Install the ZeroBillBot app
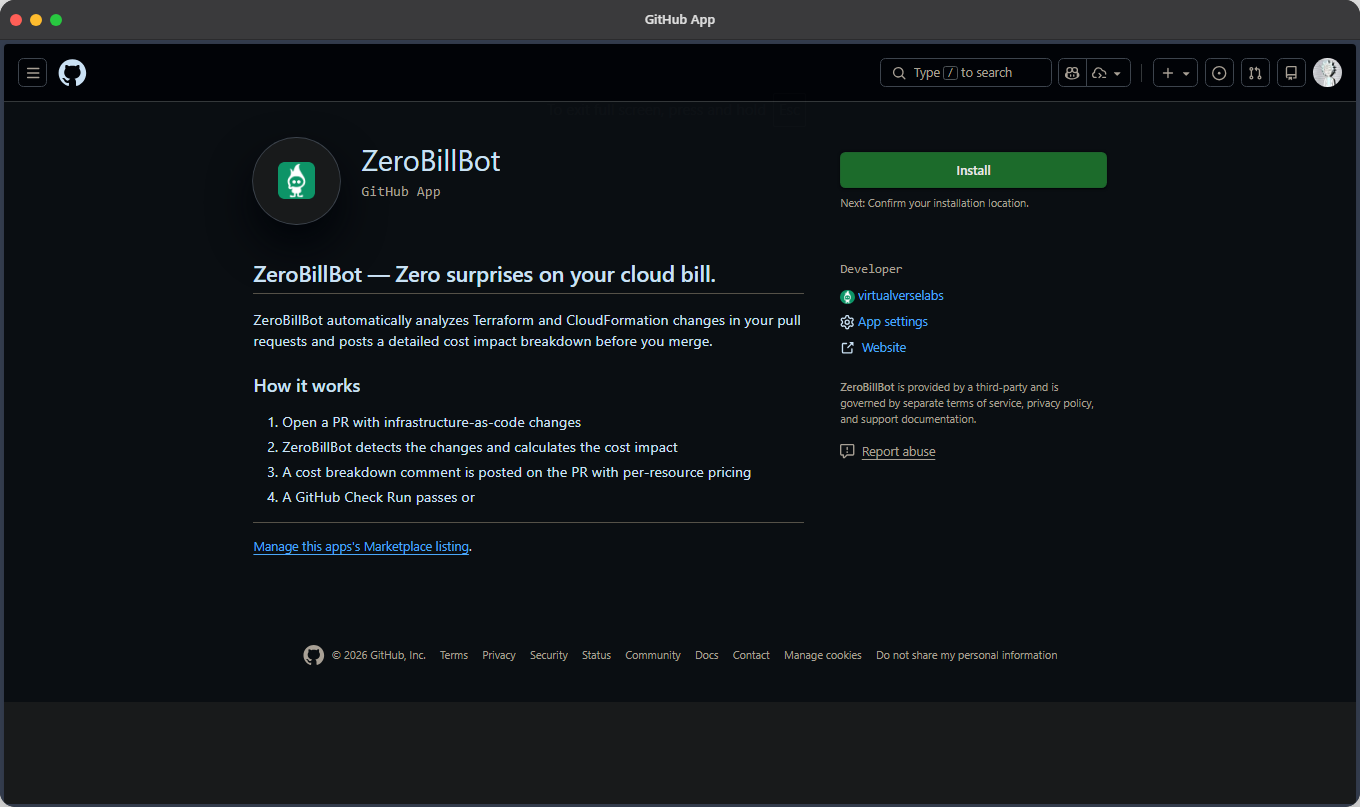 972,170
